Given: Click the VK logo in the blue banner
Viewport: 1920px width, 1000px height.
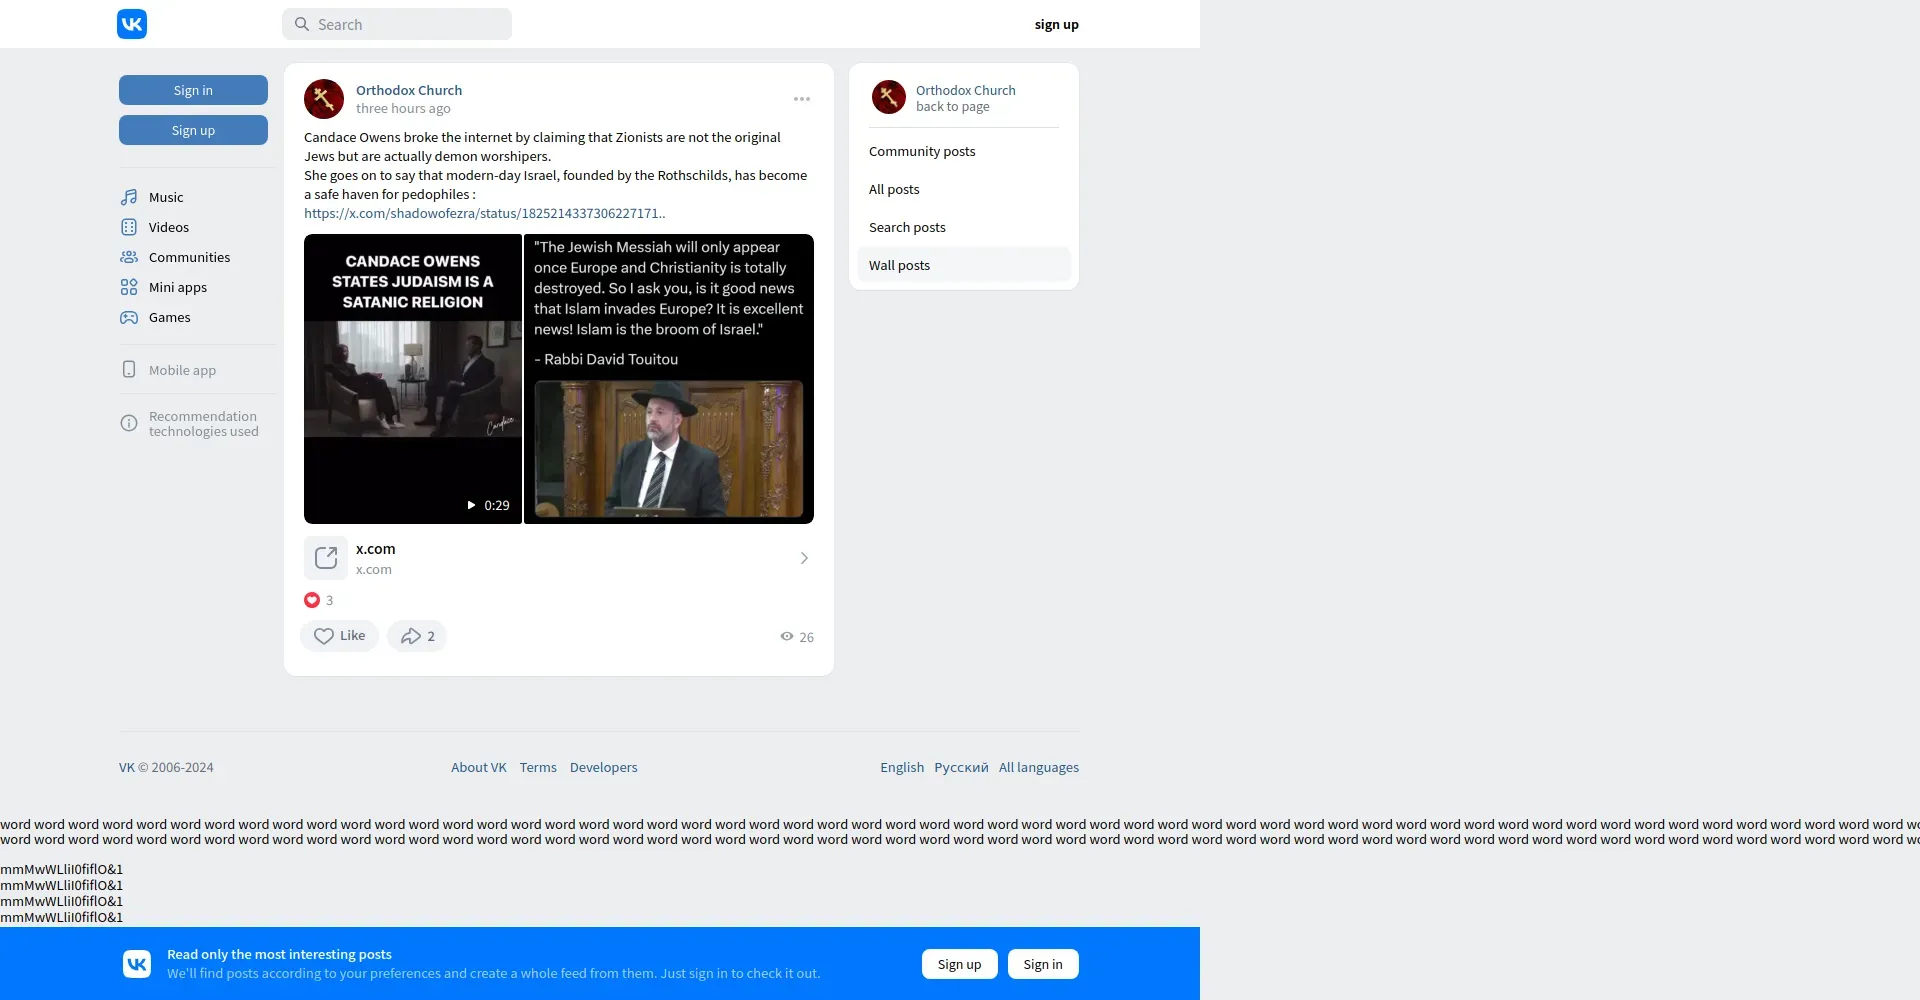Looking at the screenshot, I should 137,963.
